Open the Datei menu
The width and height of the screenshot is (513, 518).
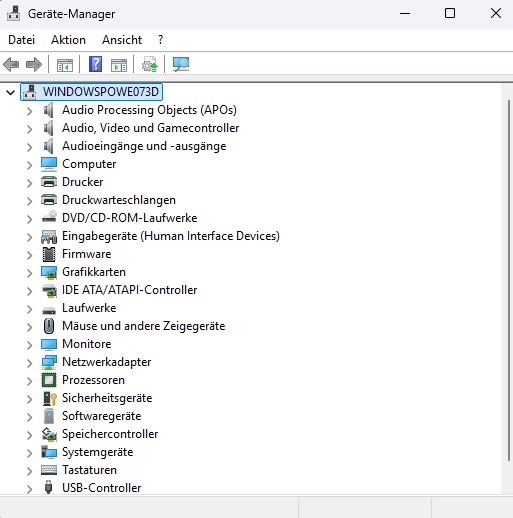coord(21,40)
